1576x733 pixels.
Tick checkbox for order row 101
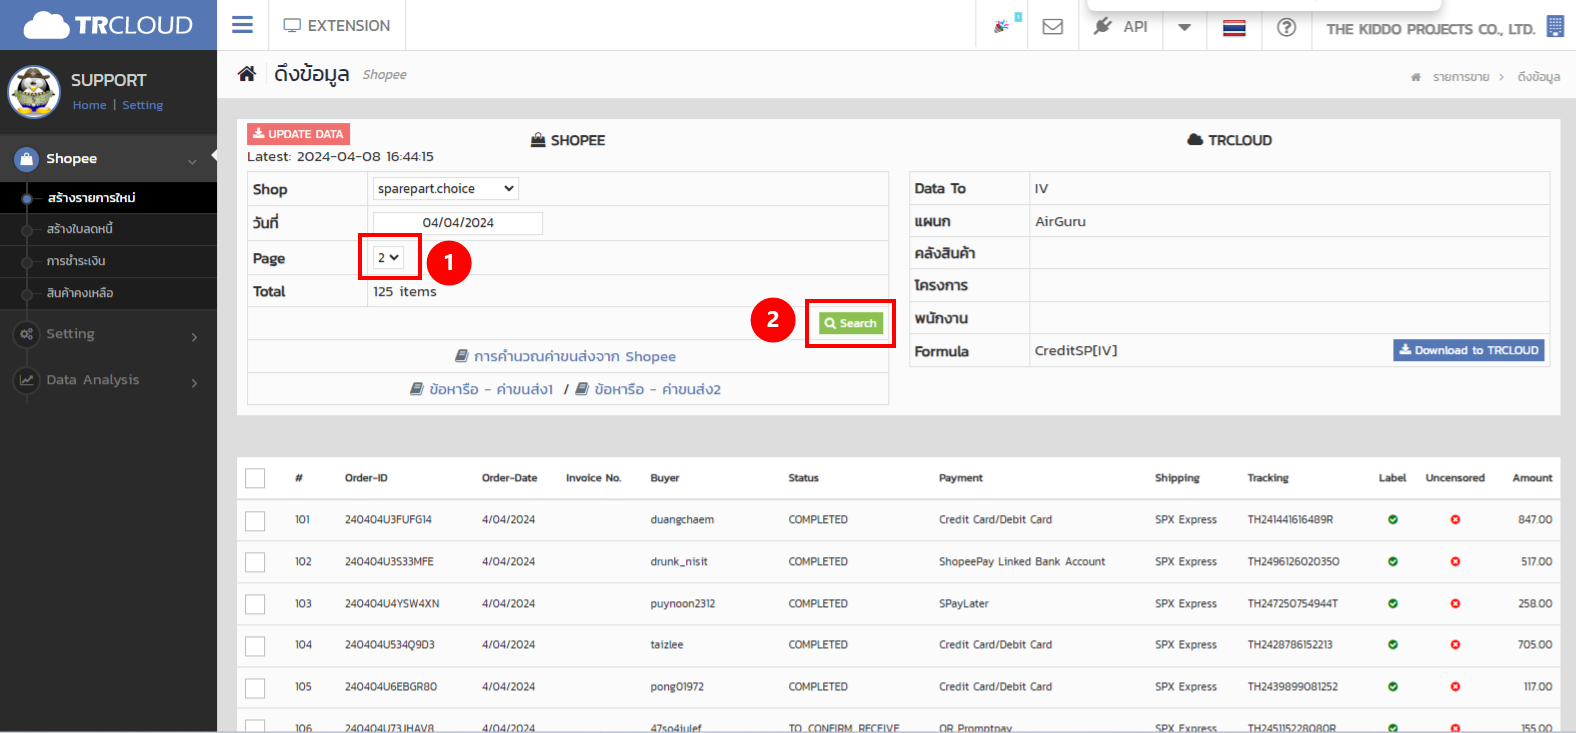pos(255,520)
